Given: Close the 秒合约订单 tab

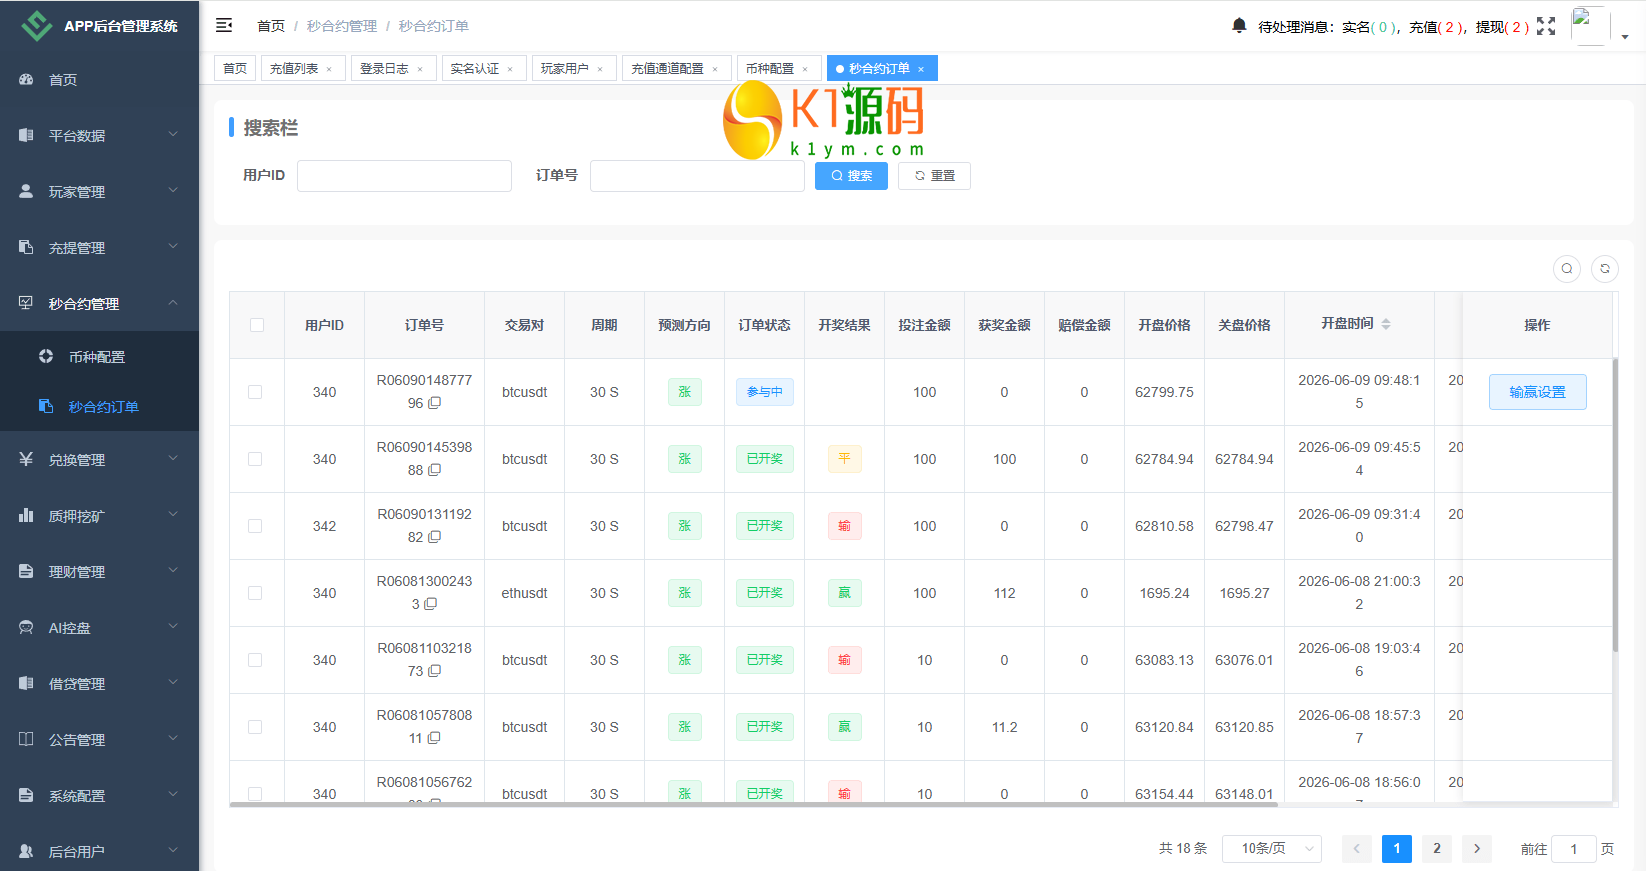Looking at the screenshot, I should pos(921,69).
